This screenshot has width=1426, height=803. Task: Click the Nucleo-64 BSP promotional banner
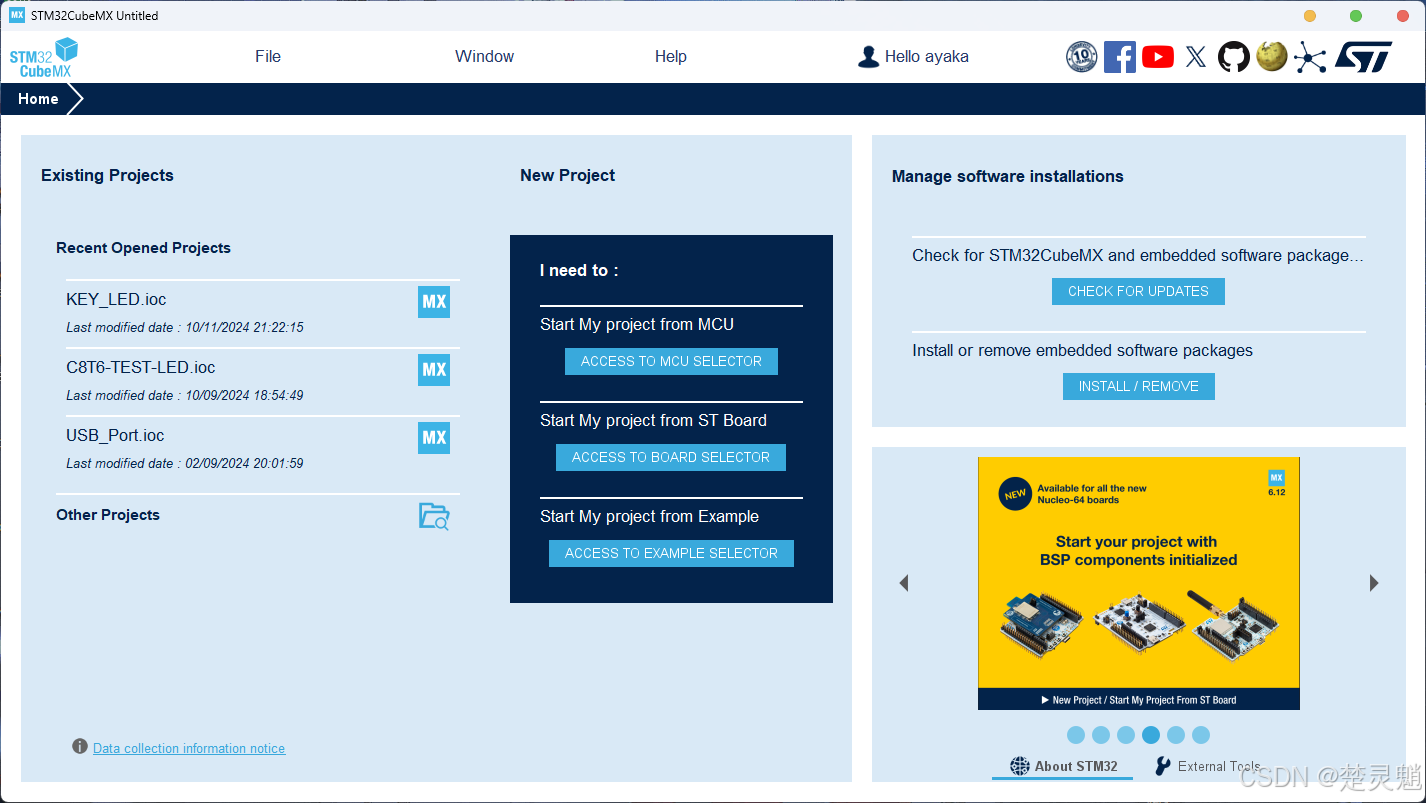coord(1139,583)
